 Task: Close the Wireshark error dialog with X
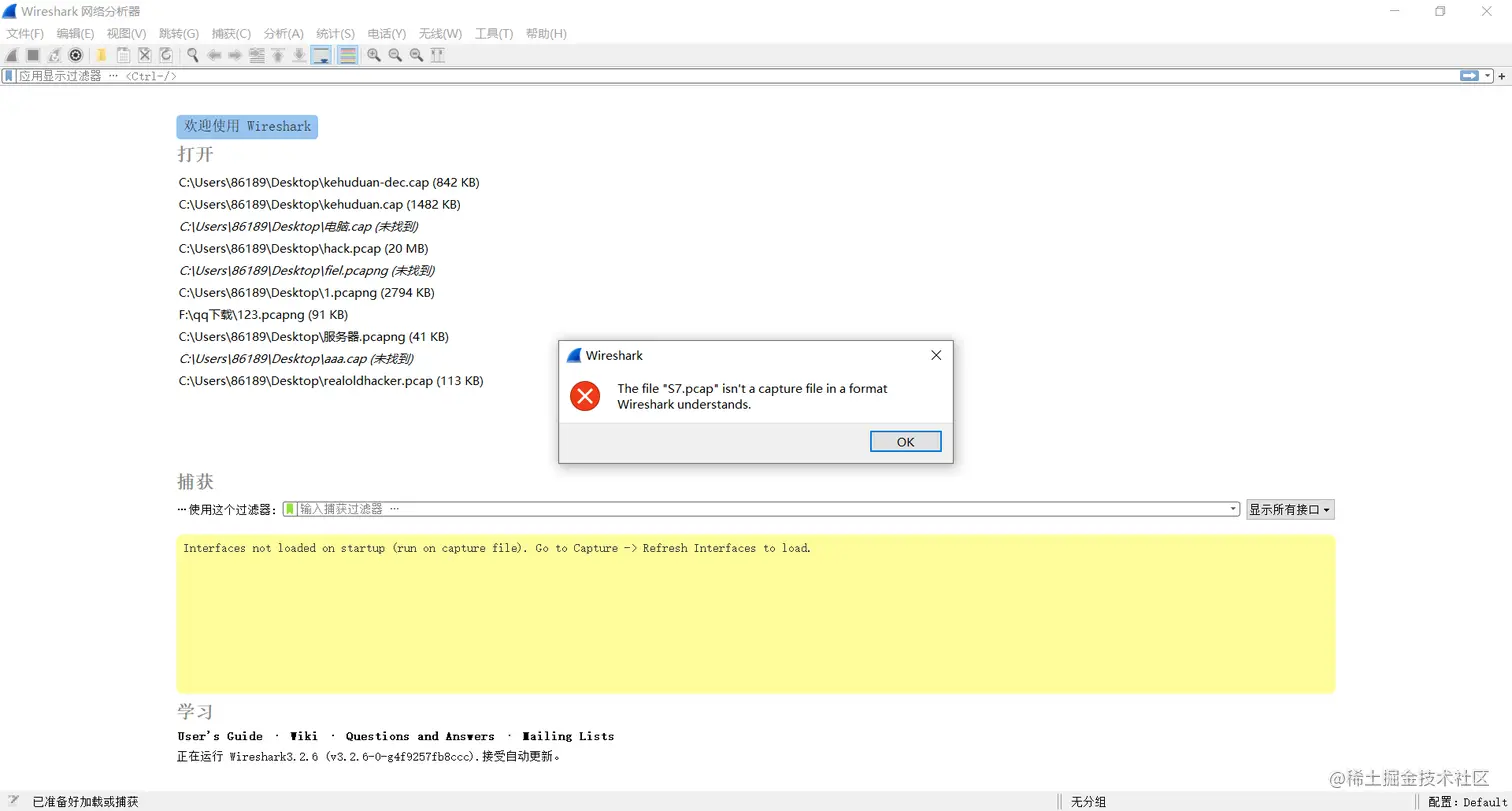point(936,355)
